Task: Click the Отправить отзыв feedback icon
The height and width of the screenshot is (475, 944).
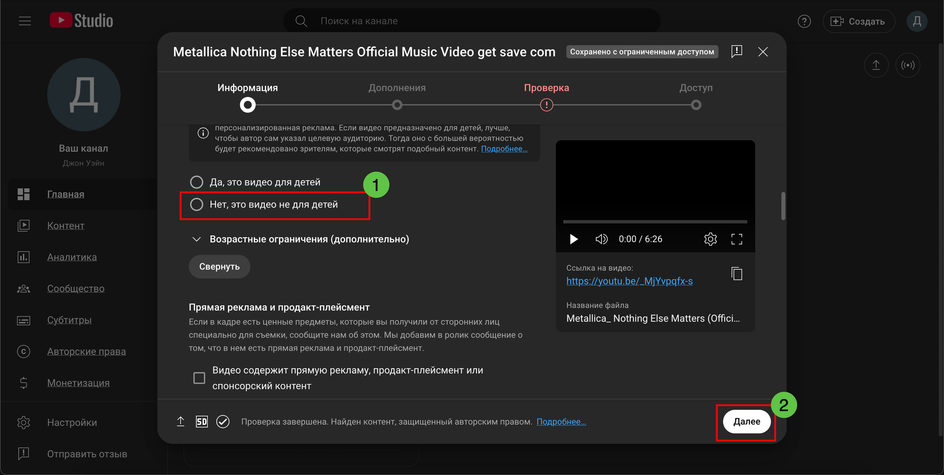Action: coord(23,453)
